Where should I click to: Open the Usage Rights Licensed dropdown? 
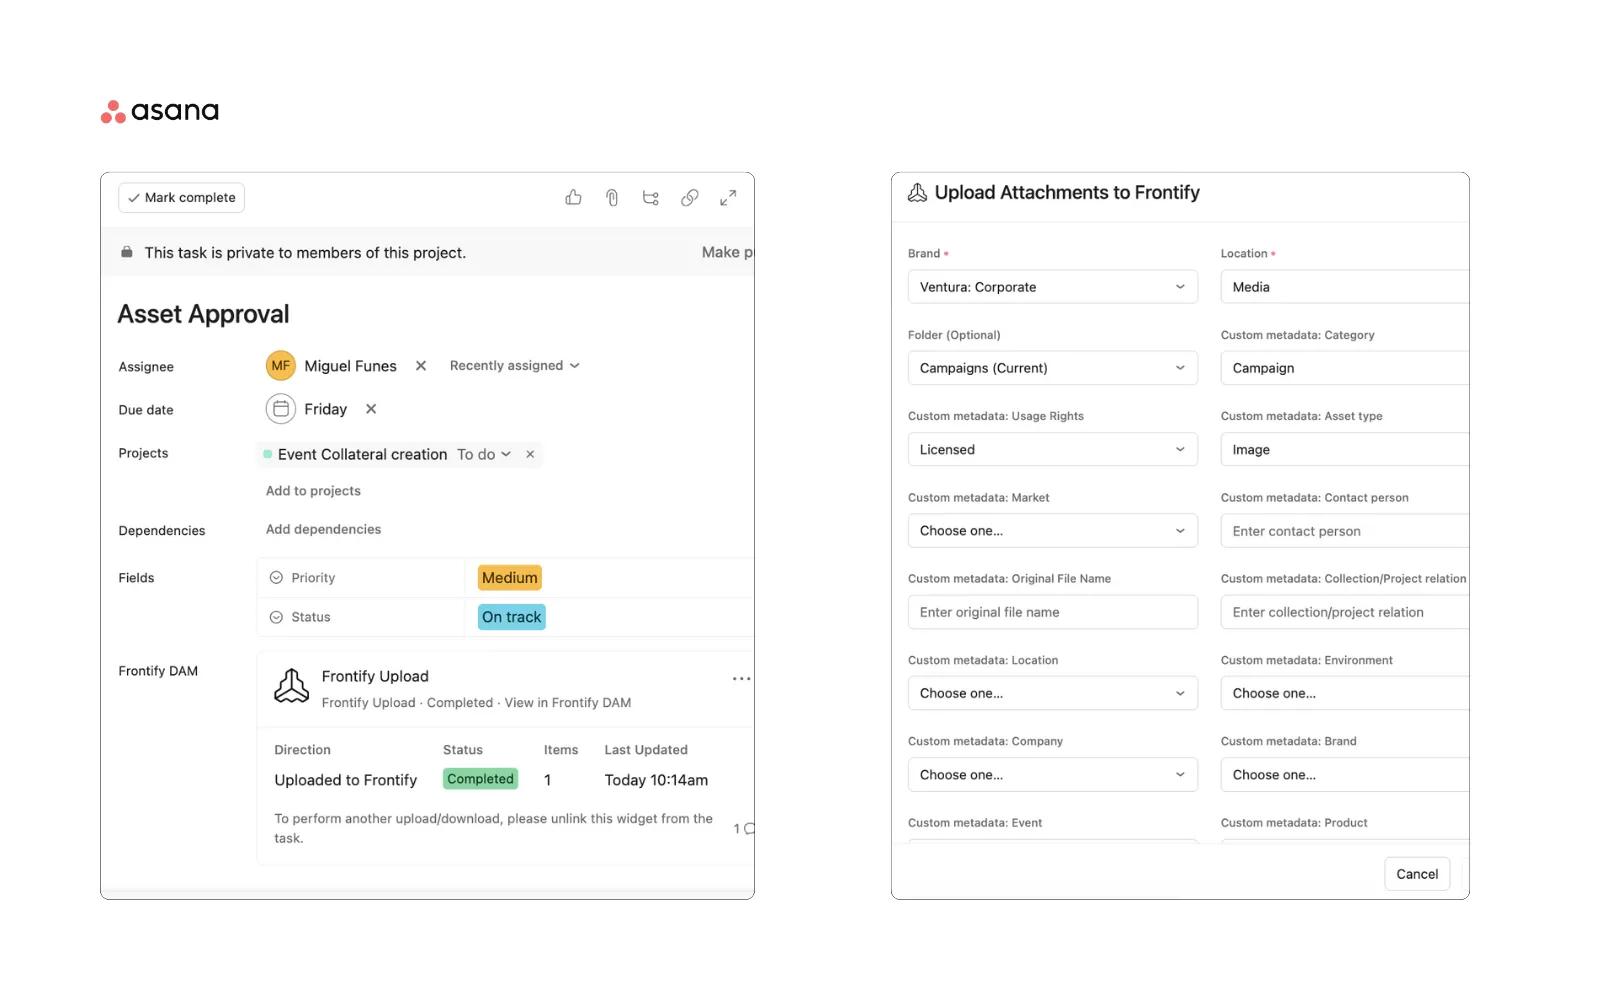click(1052, 450)
